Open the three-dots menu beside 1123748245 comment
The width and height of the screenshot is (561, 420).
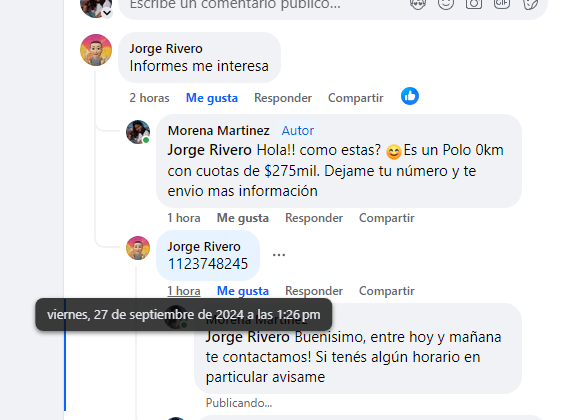point(279,255)
